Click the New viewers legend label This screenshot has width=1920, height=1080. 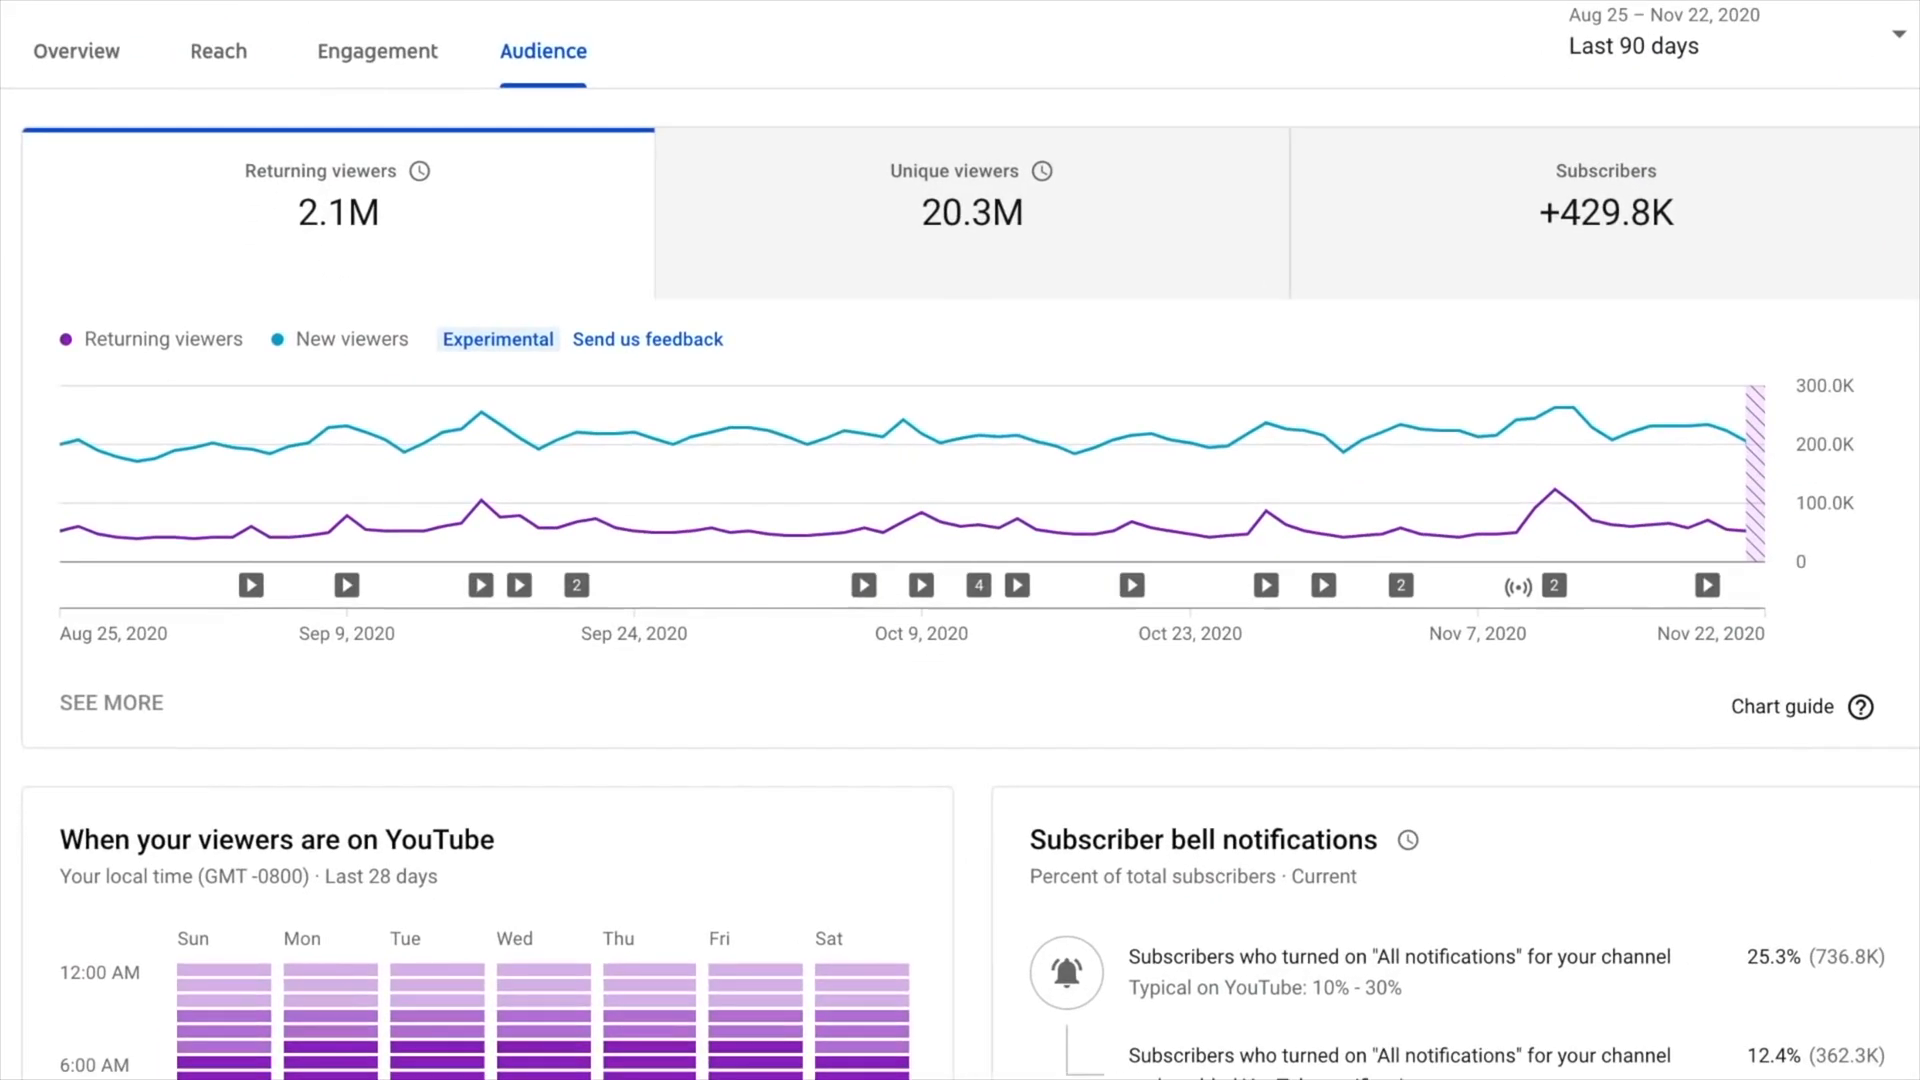click(x=352, y=339)
